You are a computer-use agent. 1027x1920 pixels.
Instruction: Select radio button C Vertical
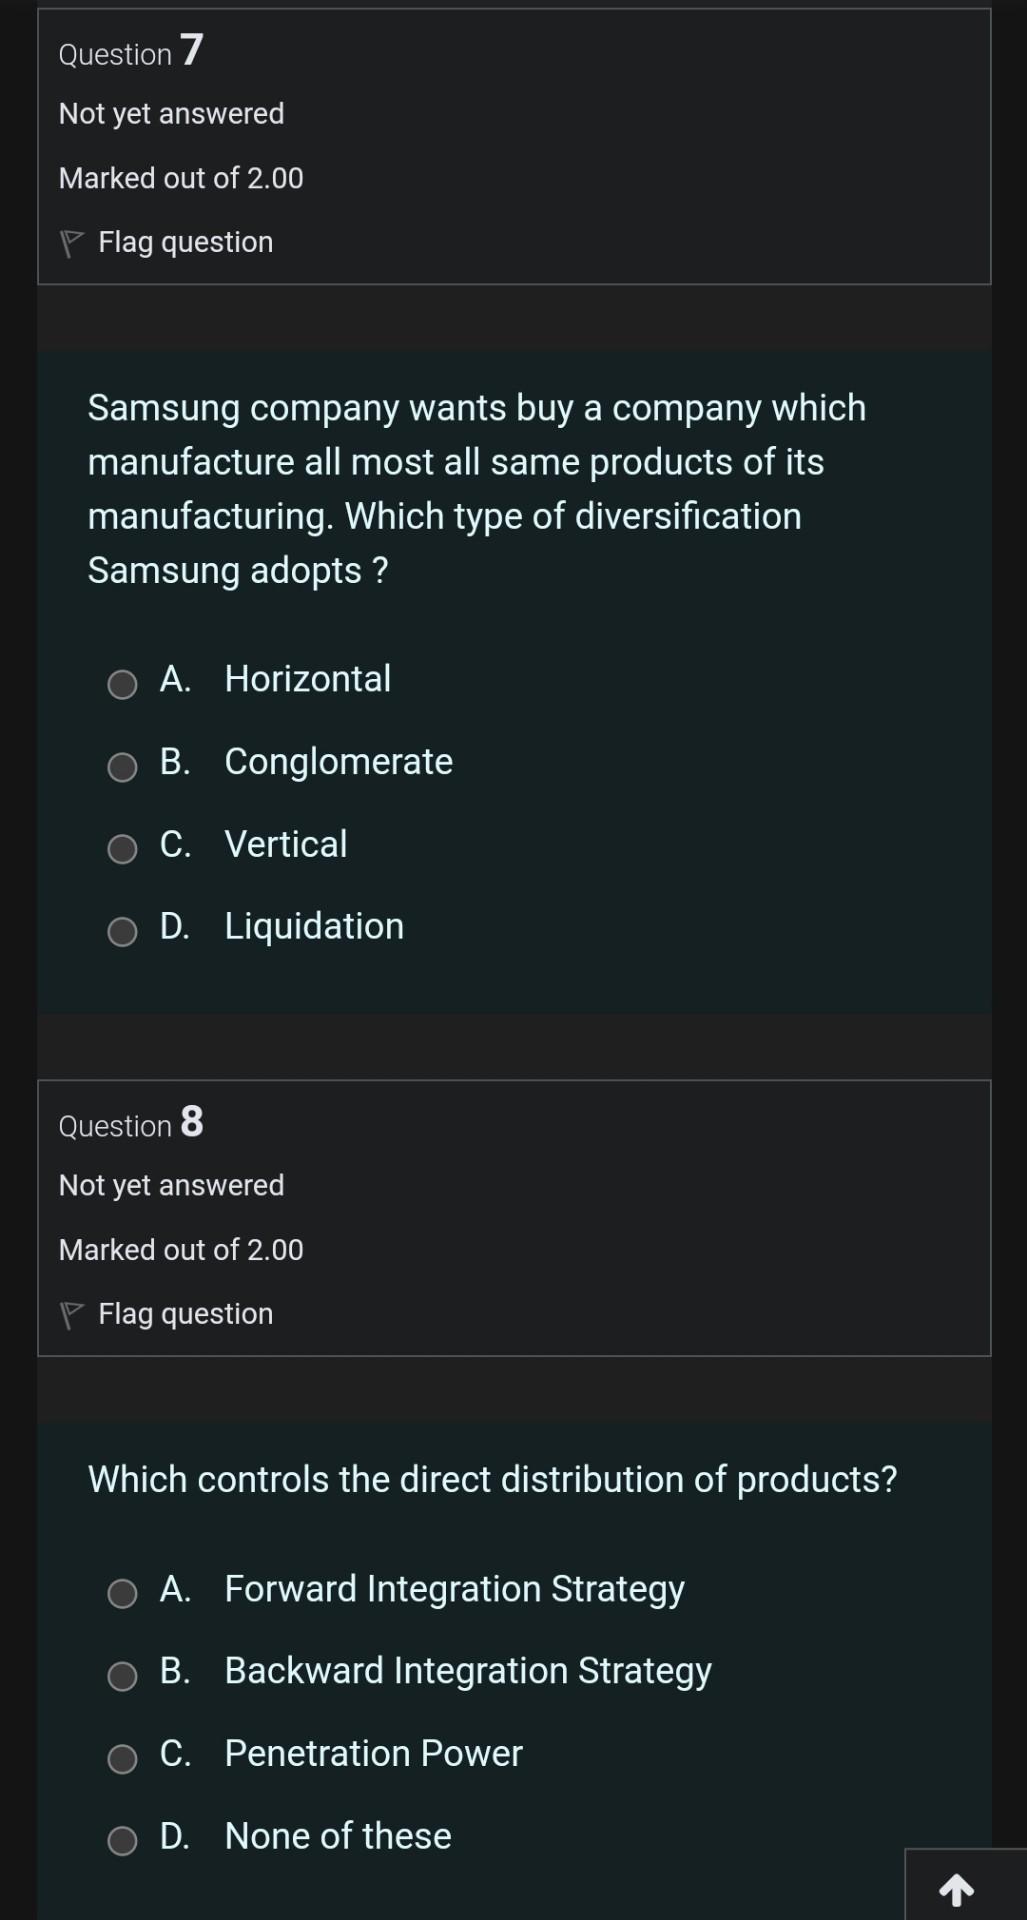(x=121, y=850)
